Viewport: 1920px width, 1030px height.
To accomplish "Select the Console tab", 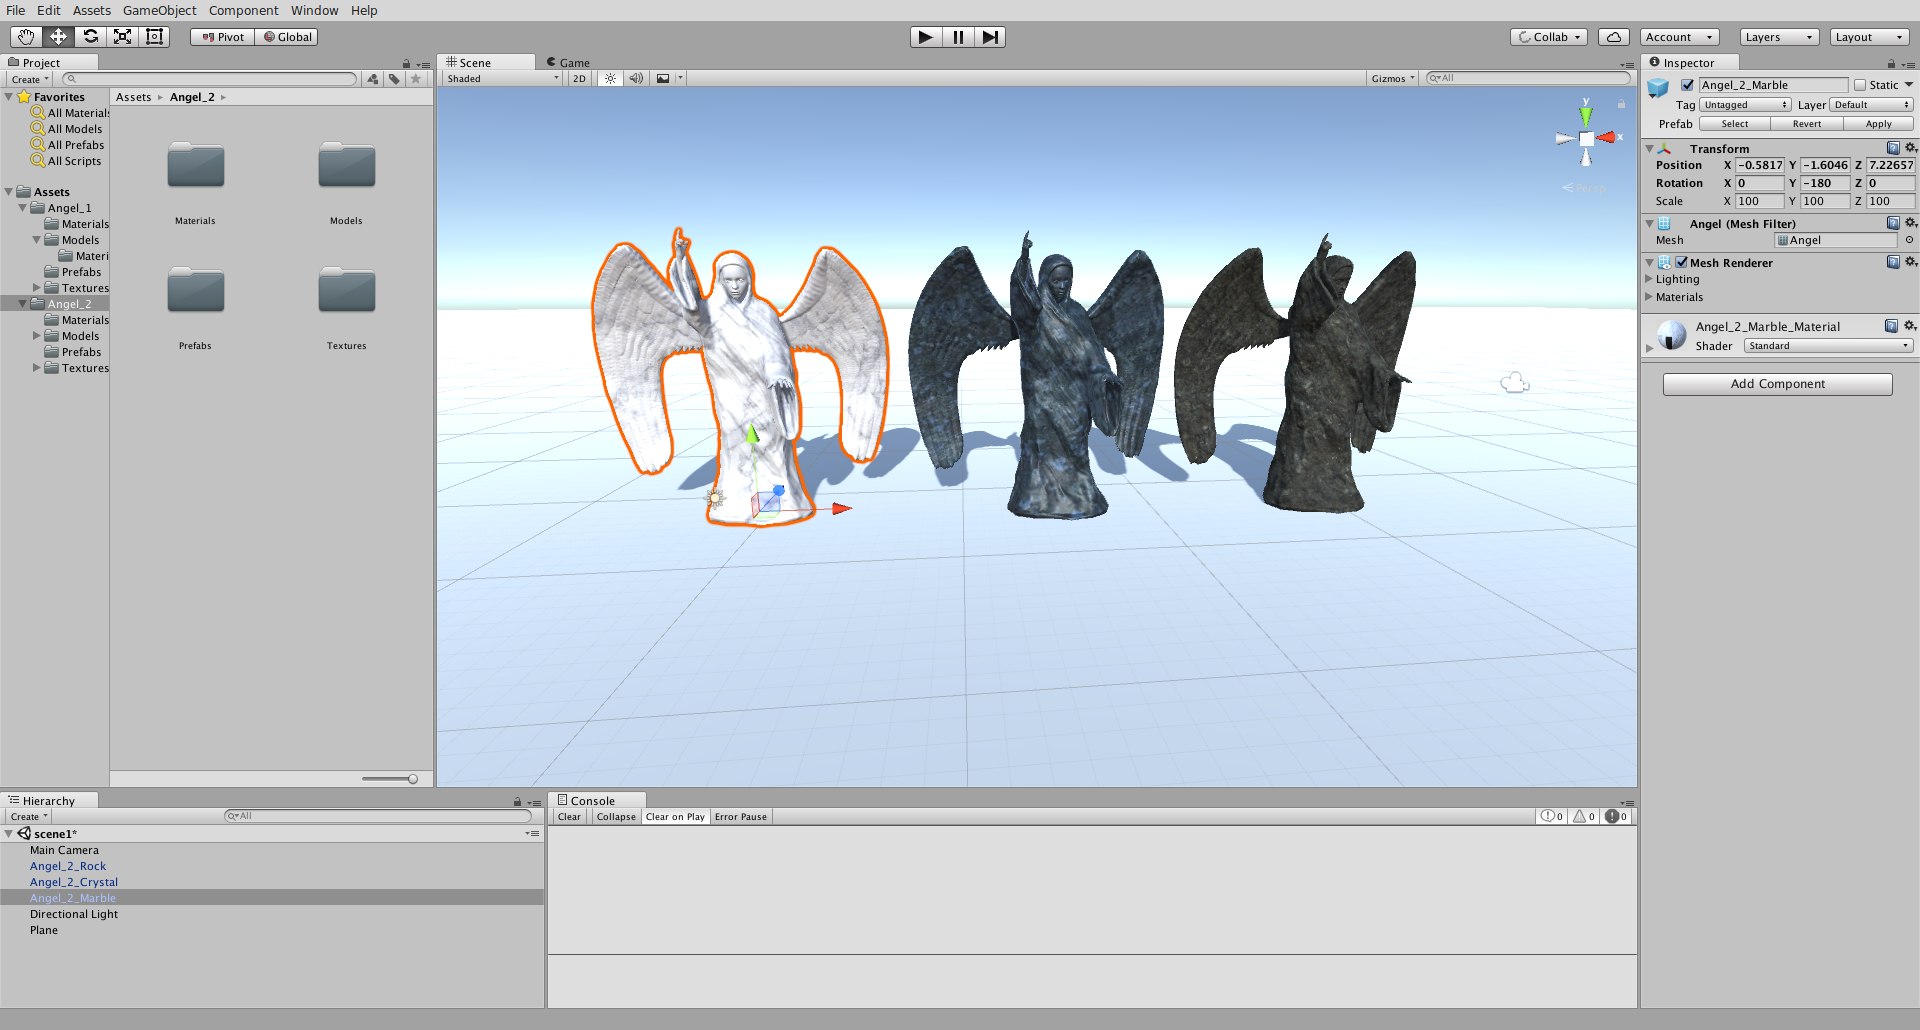I will coord(596,800).
